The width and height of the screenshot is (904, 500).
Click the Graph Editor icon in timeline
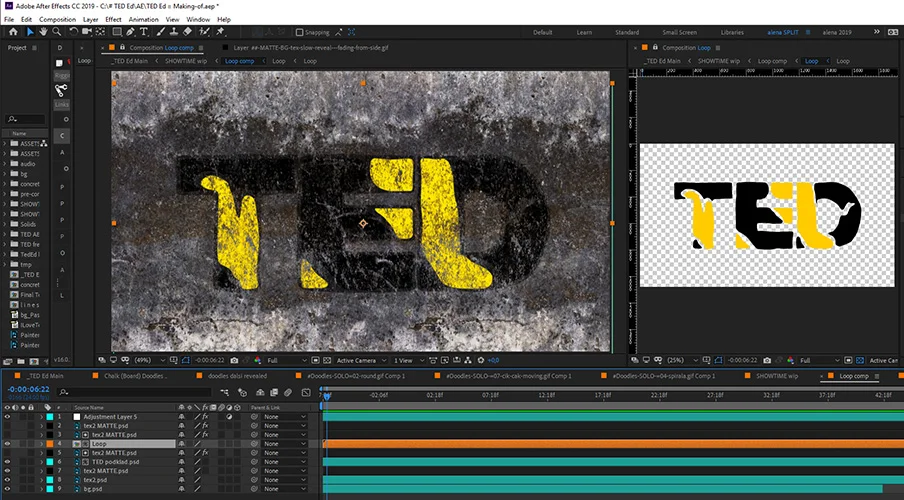pos(306,393)
